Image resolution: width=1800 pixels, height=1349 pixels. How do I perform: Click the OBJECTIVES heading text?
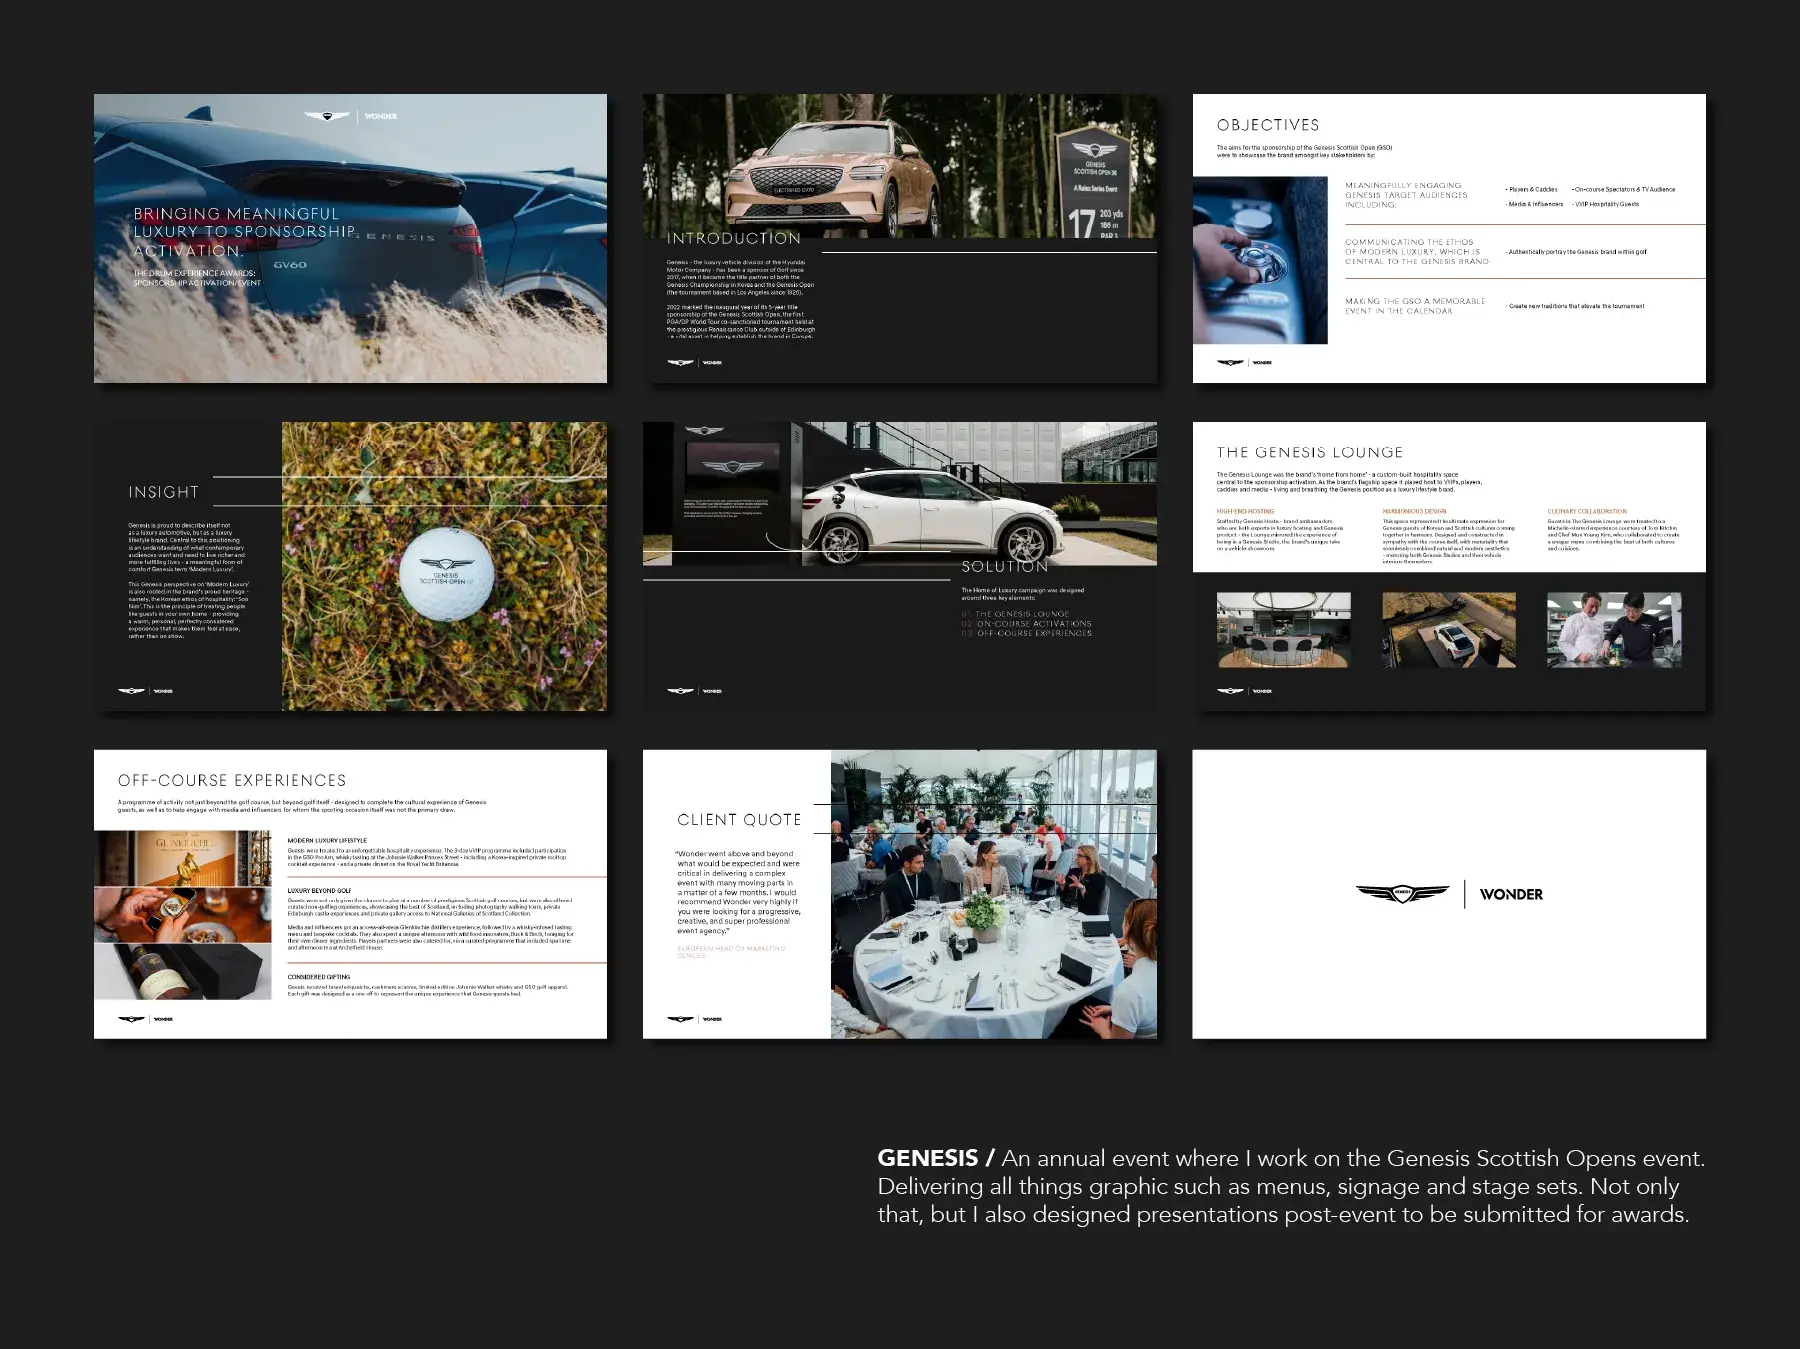pyautogui.click(x=1268, y=125)
